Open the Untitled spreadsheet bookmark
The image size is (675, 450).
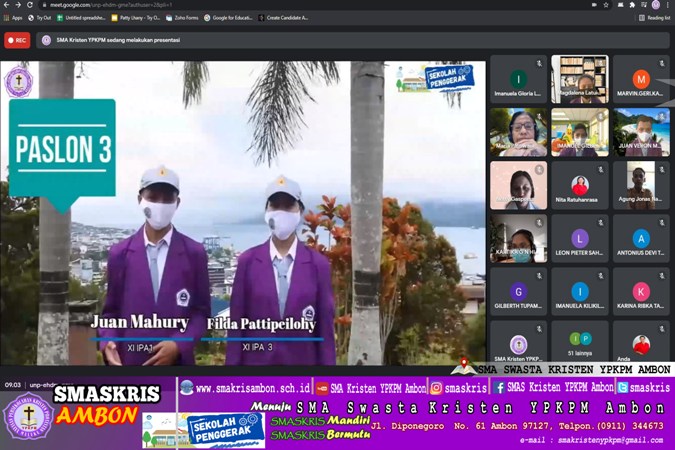81,18
